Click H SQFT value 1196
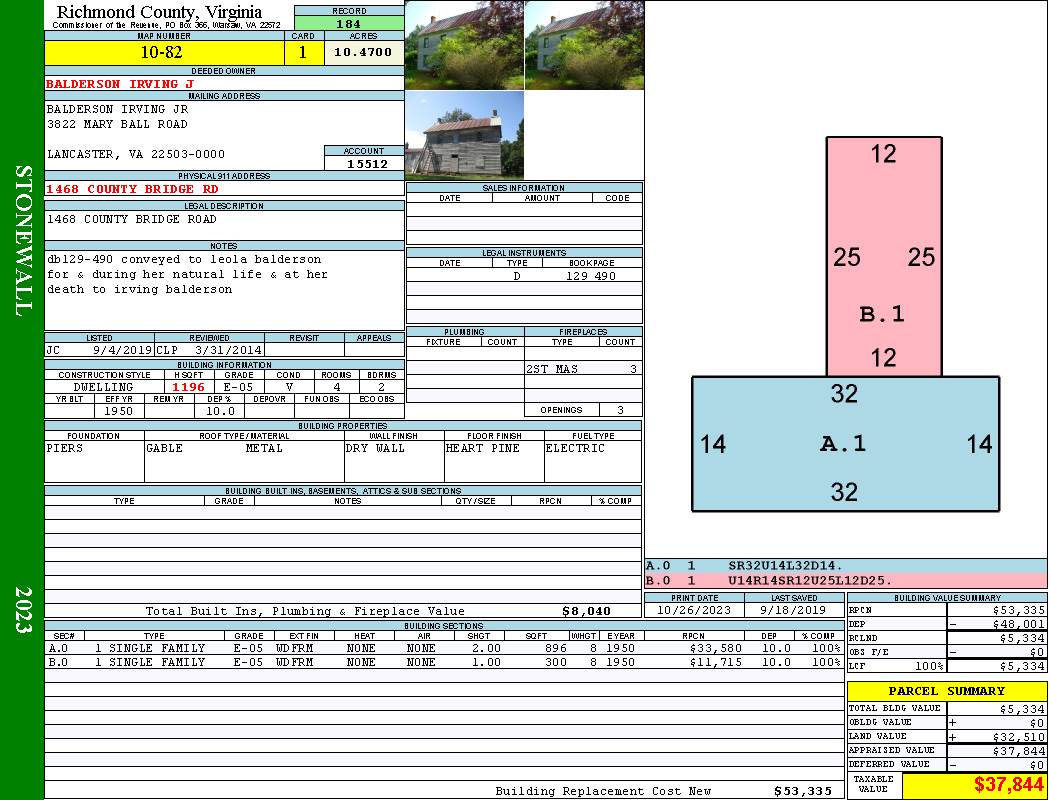Viewport: 1050px width, 800px height. pyautogui.click(x=188, y=387)
